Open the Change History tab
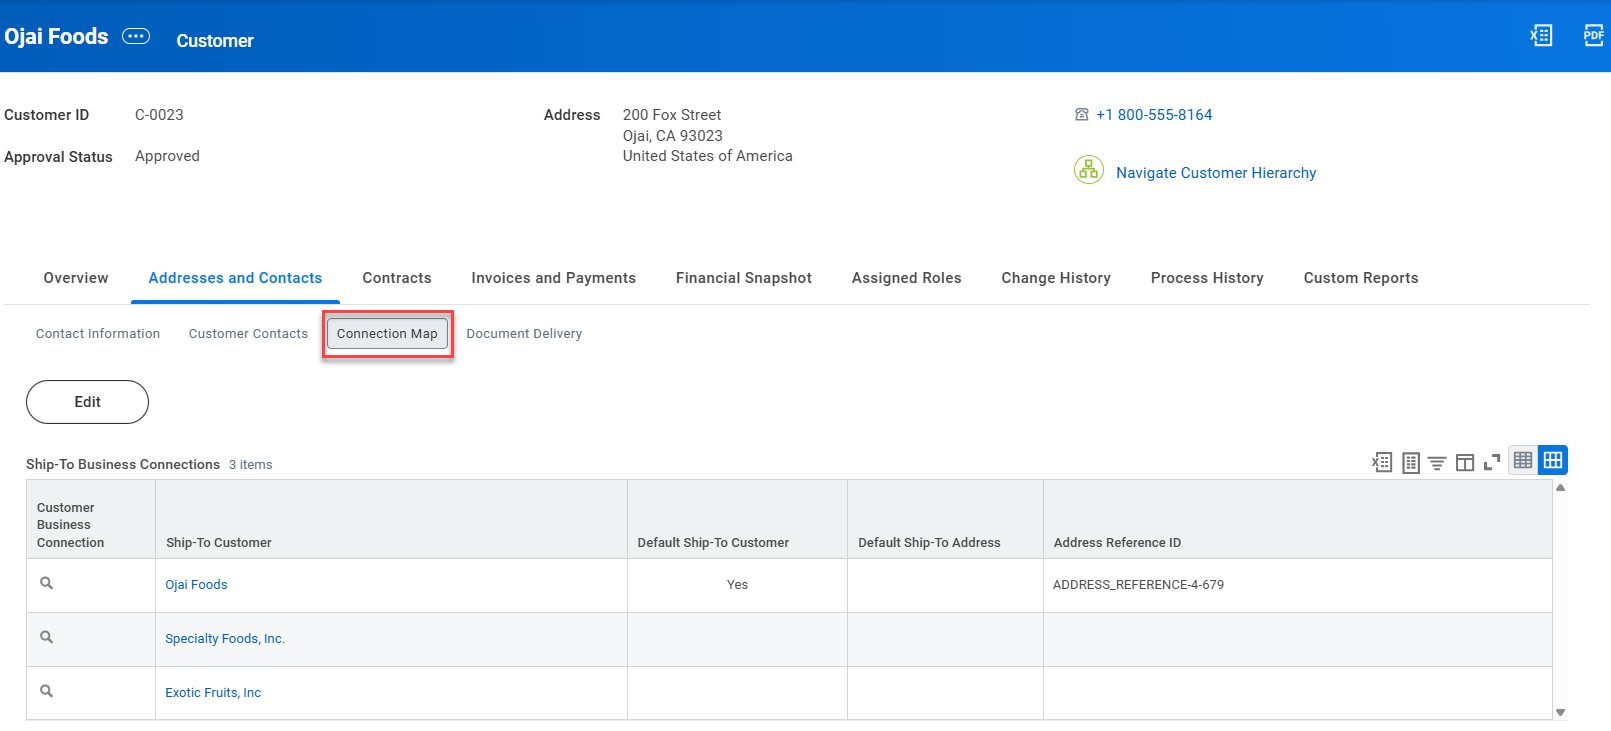The width and height of the screenshot is (1611, 731). [x=1056, y=278]
